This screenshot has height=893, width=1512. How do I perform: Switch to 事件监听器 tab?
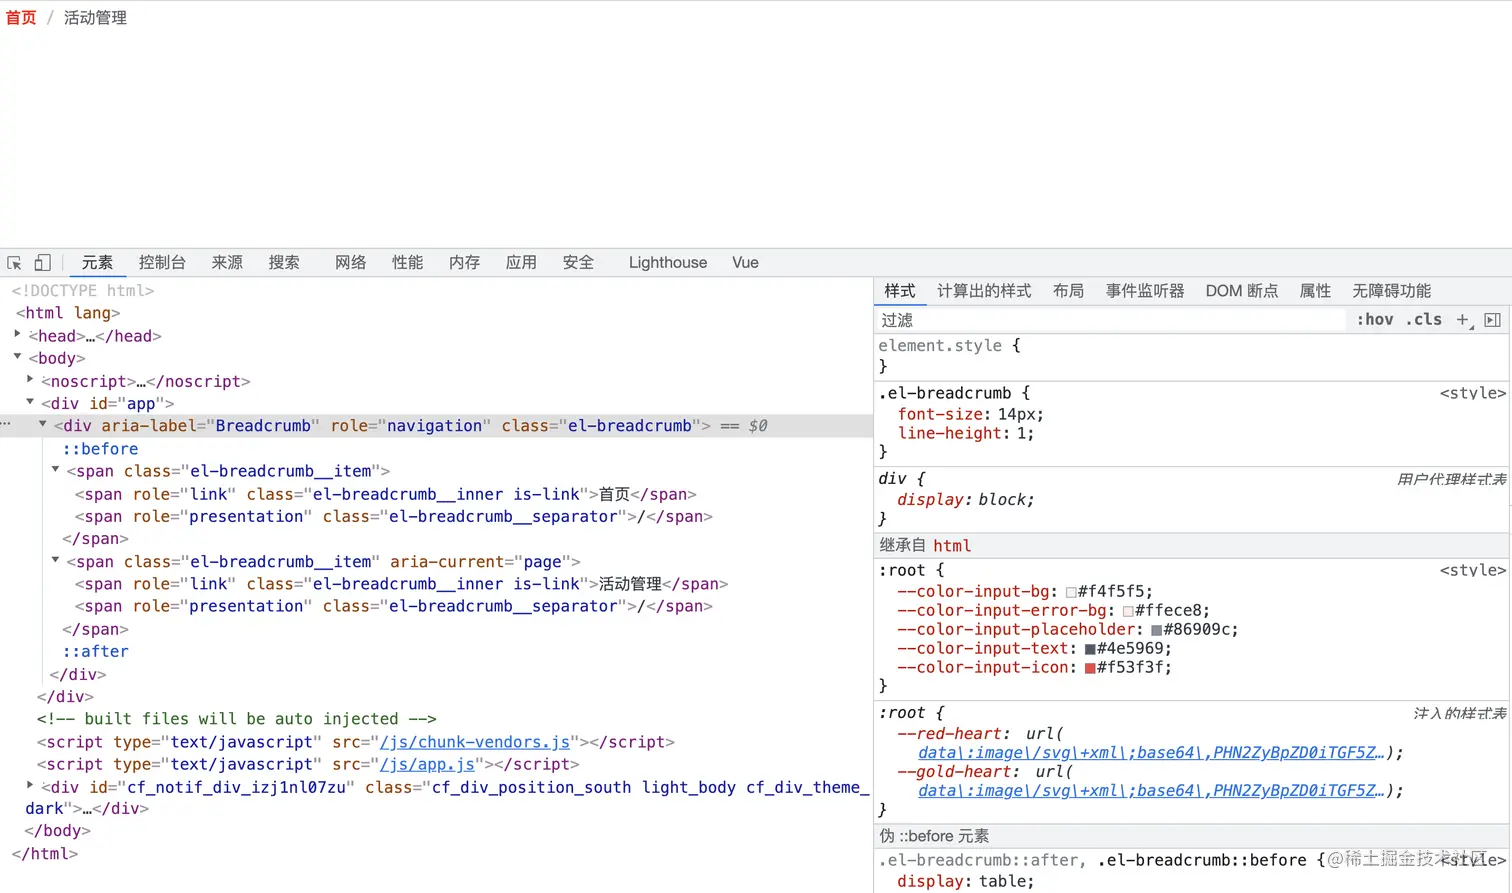point(1145,291)
